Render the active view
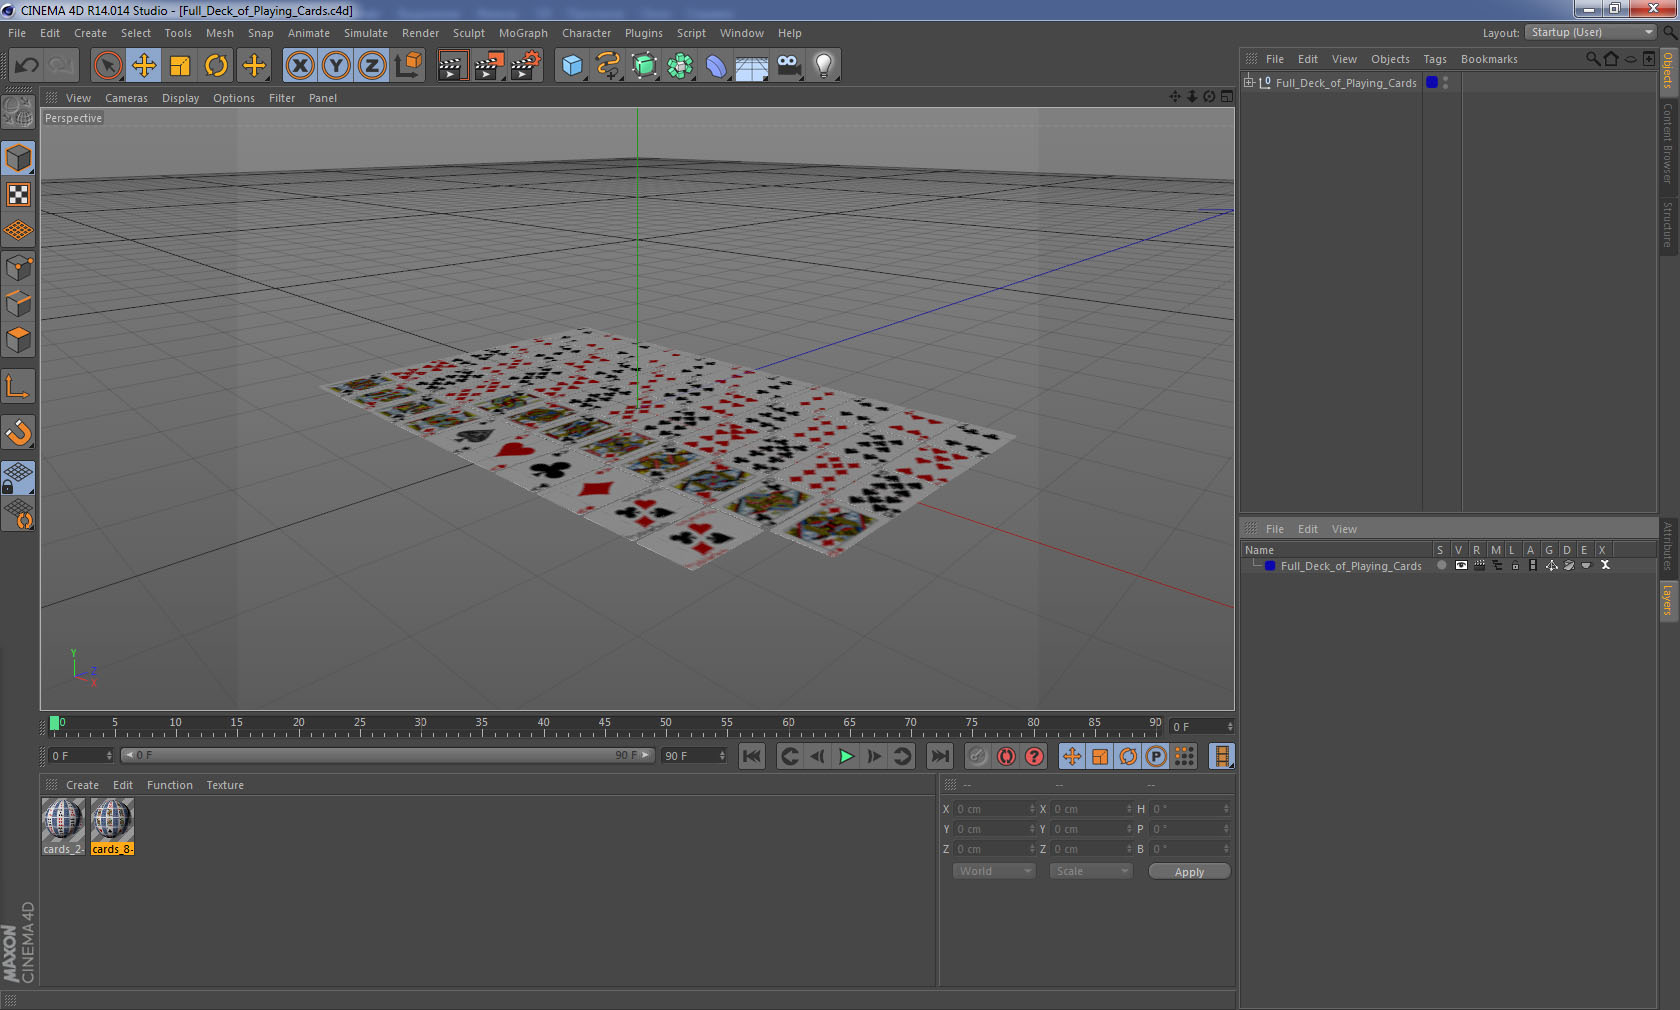 click(452, 66)
